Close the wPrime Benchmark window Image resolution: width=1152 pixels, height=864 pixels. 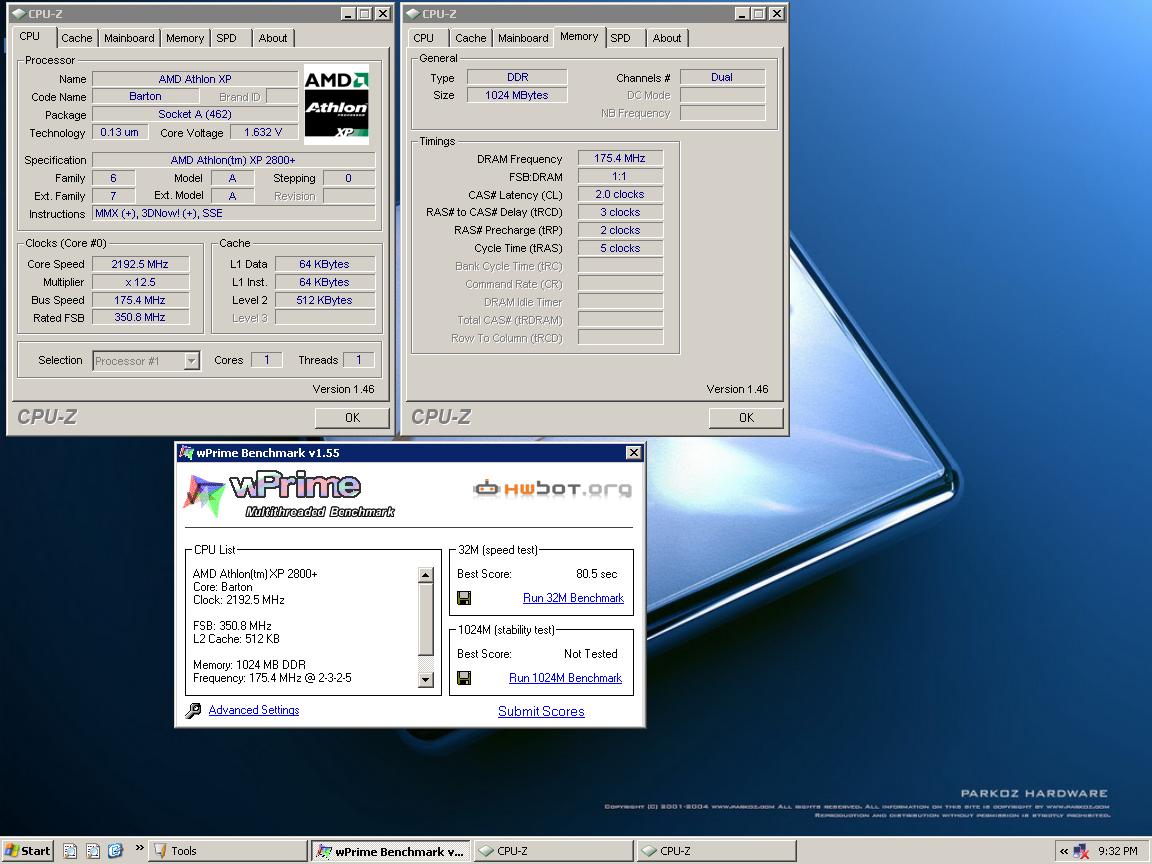(633, 453)
